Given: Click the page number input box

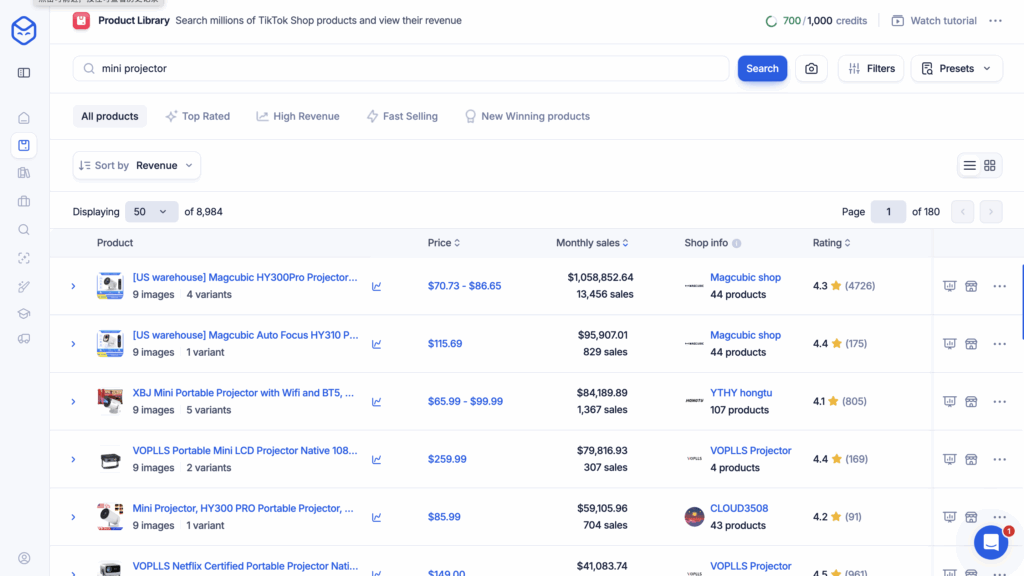Looking at the screenshot, I should point(888,212).
